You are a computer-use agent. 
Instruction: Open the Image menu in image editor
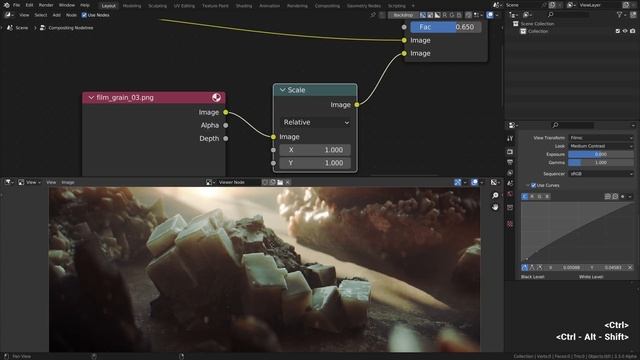68,182
